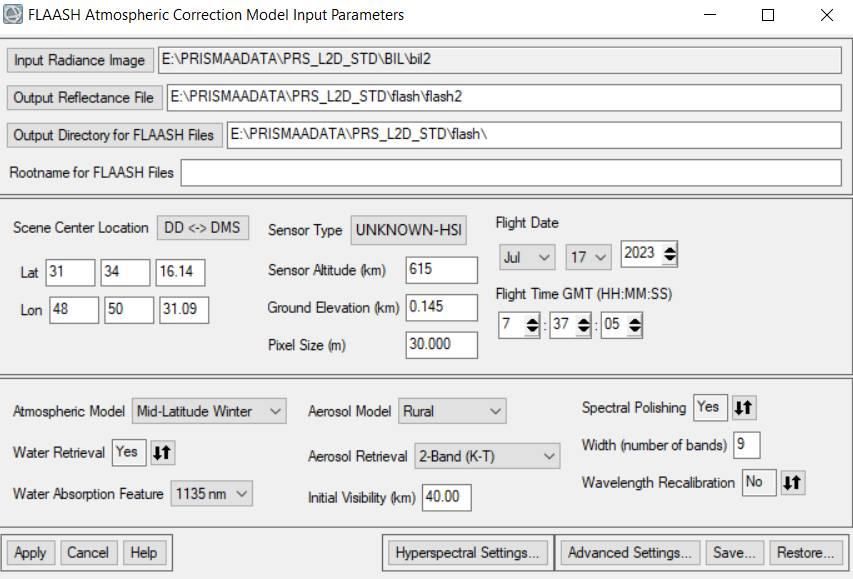Click the flight seconds spinner arrows
853x579 pixels.
[635, 325]
